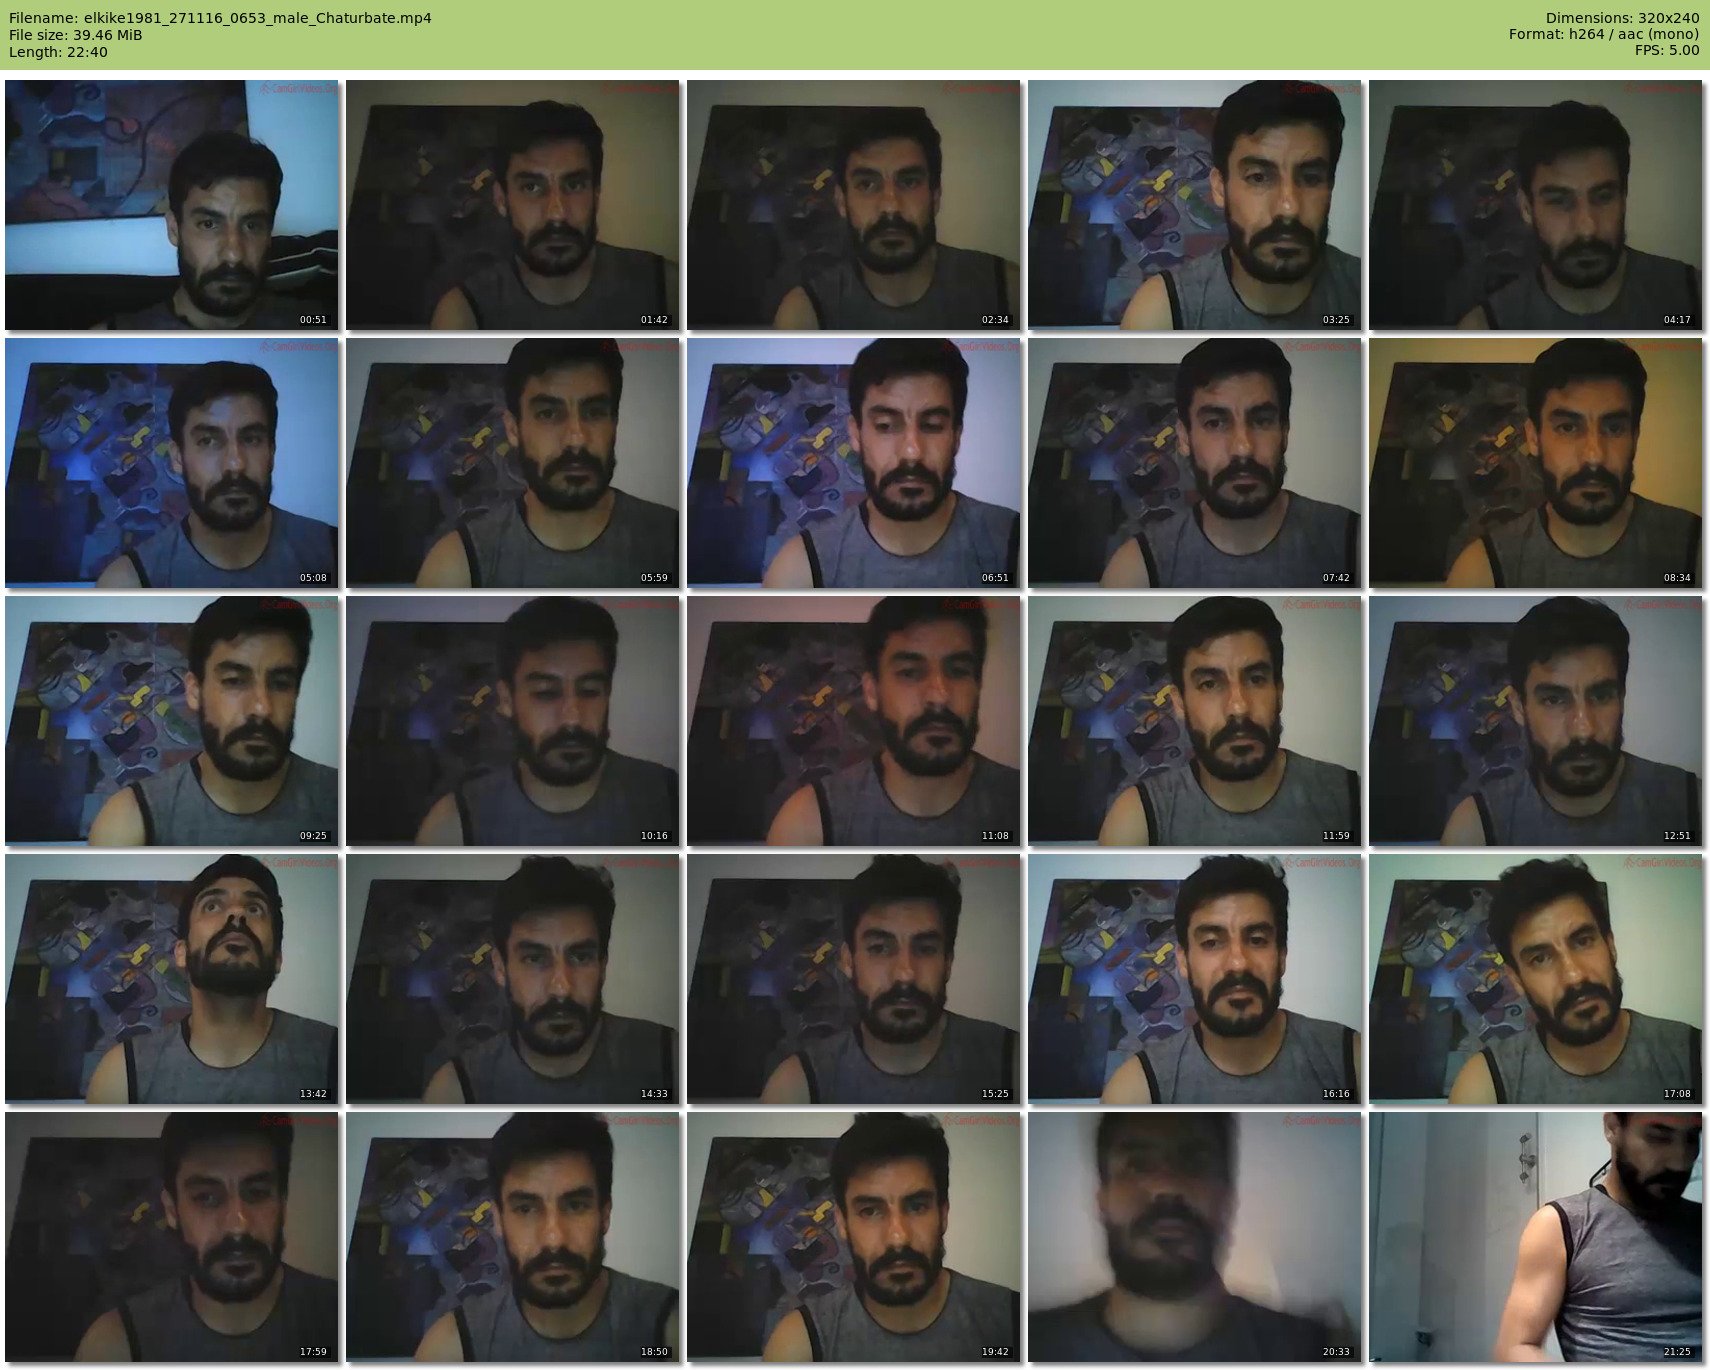Click the thumbnail at 12:51
This screenshot has width=1710, height=1370.
1535,721
